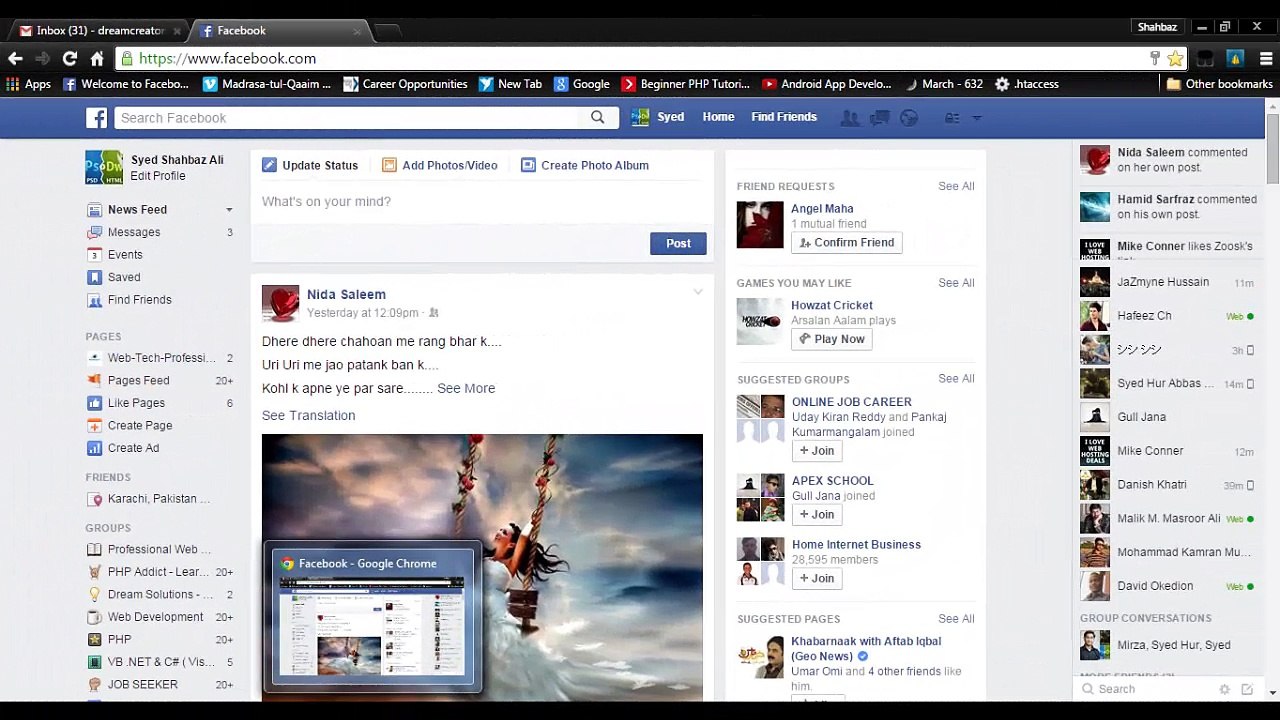Viewport: 1280px width, 720px height.
Task: Select the Facebook browser tab
Action: tap(280, 31)
